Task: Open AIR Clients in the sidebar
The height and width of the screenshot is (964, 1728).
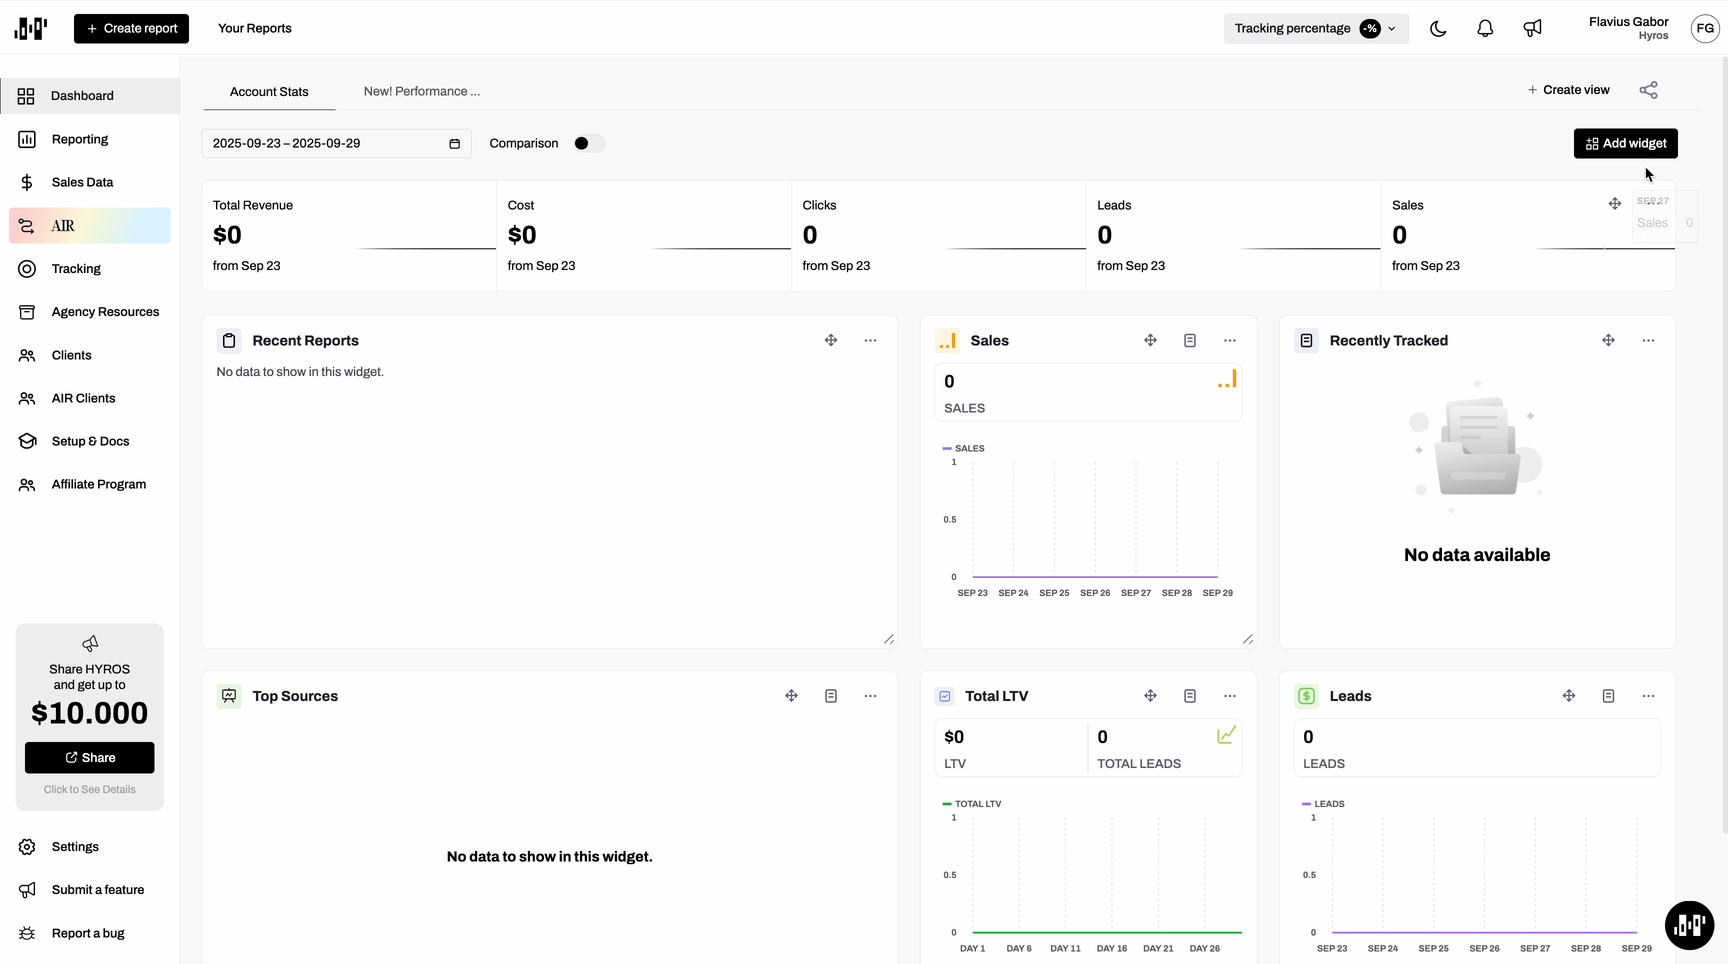Action: point(83,398)
